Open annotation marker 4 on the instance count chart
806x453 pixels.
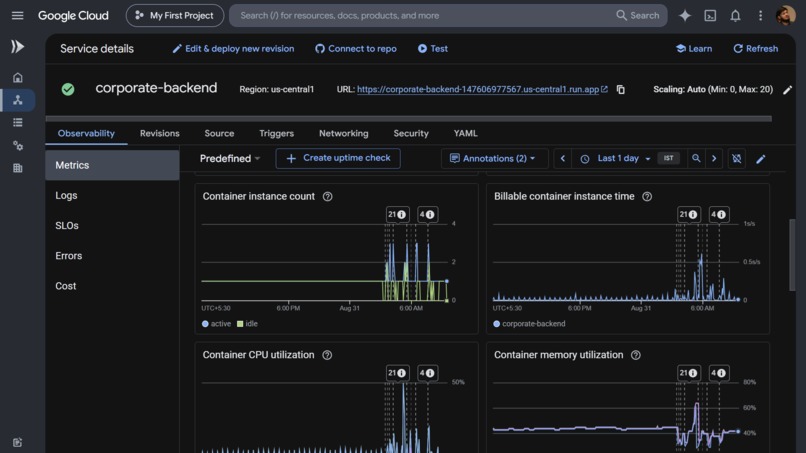click(427, 214)
